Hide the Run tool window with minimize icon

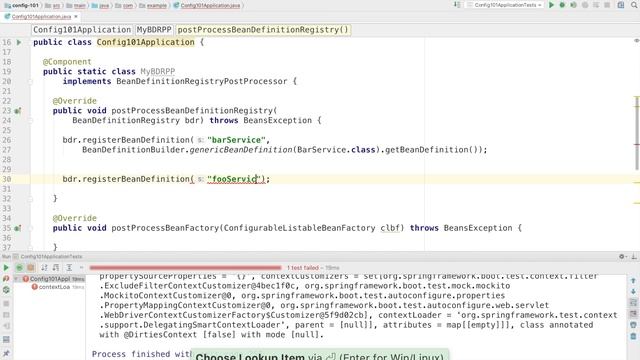634,256
